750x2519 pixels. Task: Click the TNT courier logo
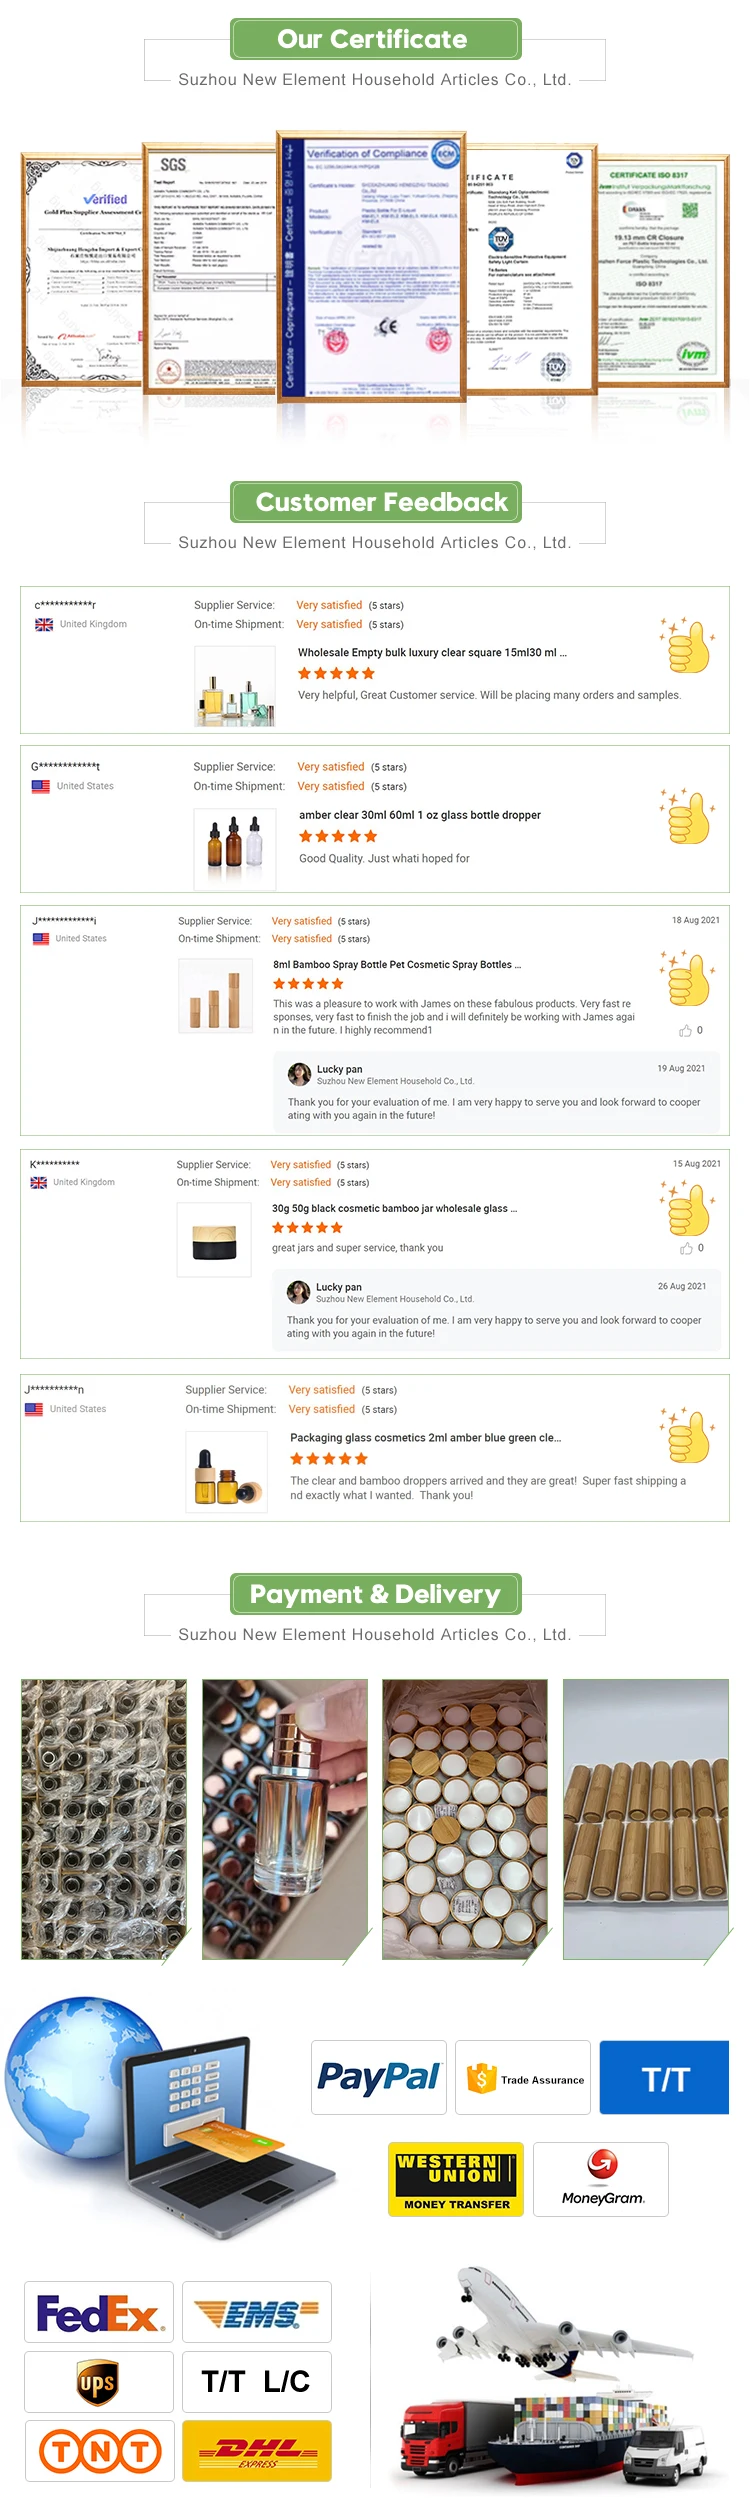[100, 2451]
